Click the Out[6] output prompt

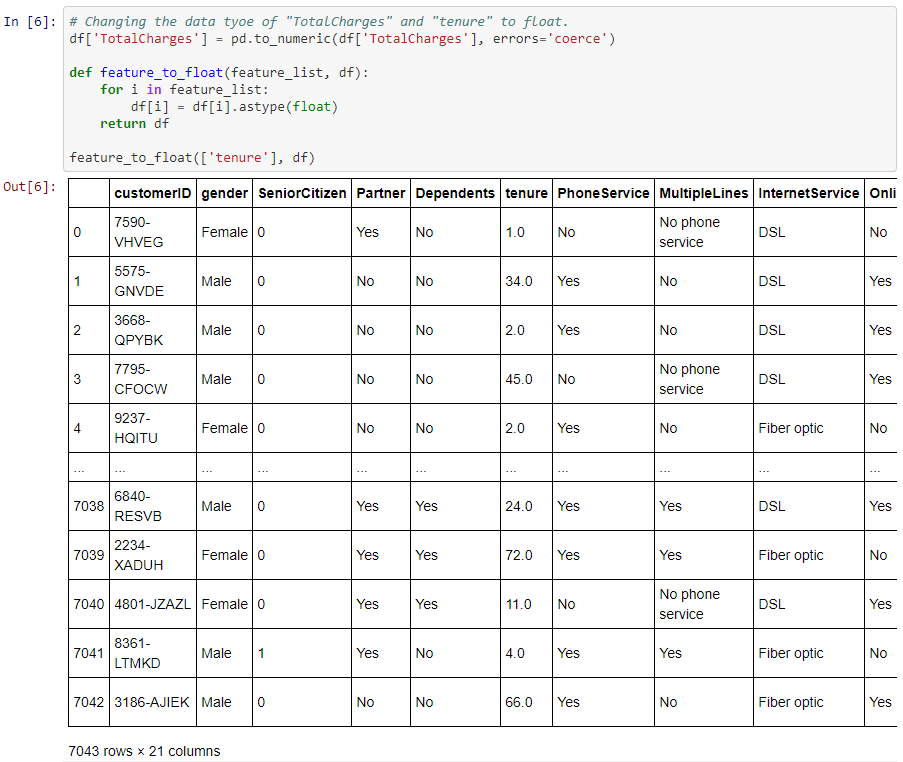(31, 187)
